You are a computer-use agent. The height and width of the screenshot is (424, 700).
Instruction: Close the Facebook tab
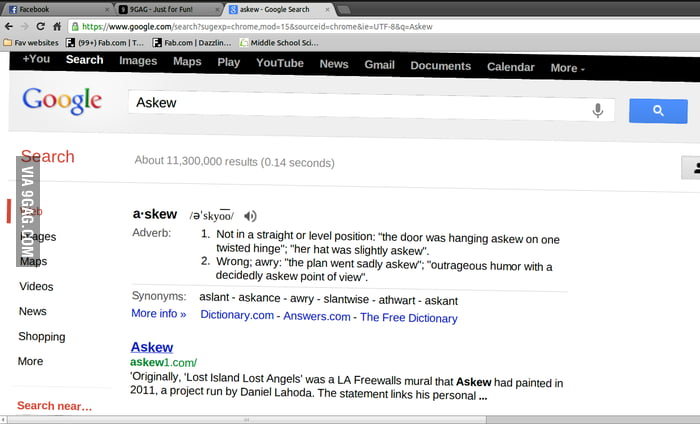tap(107, 9)
